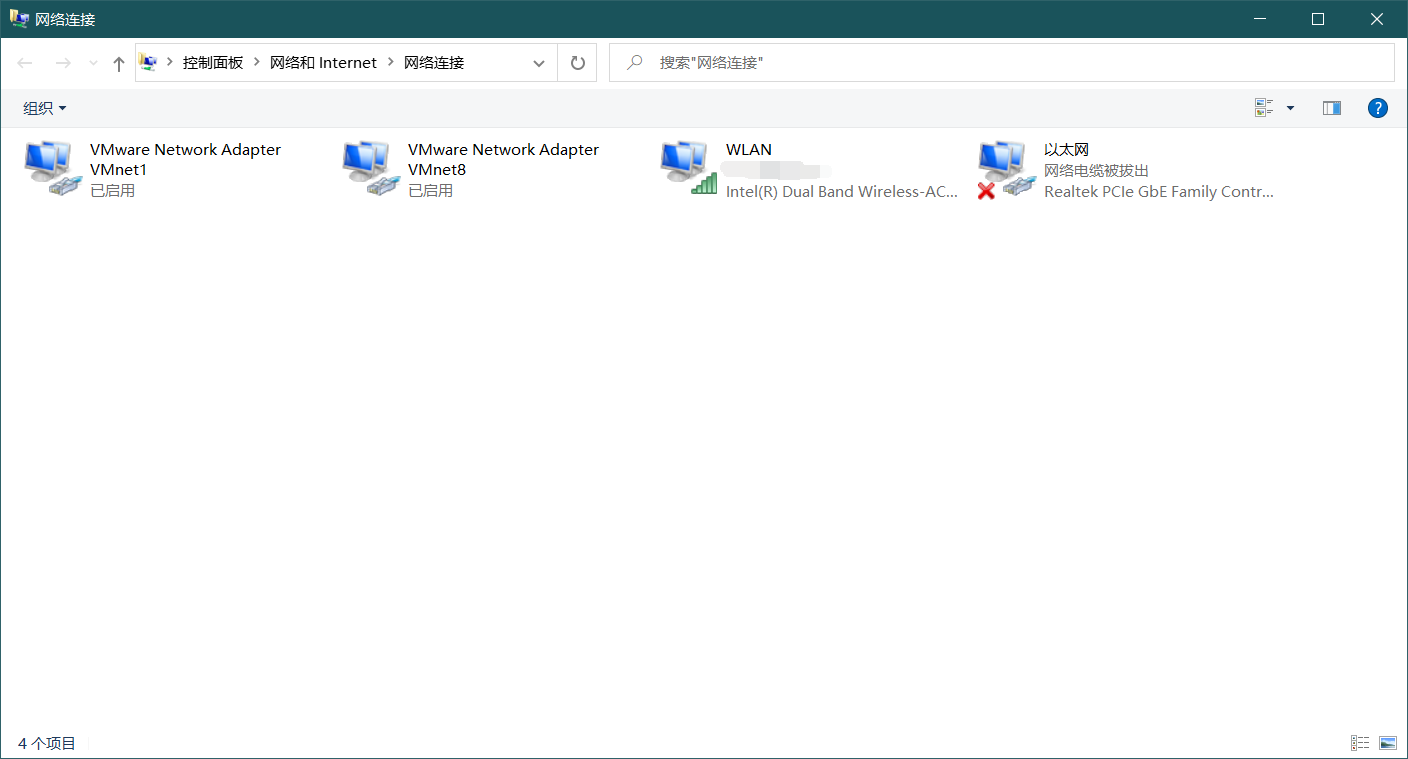Click the blue help question mark icon
The image size is (1408, 759).
coord(1378,108)
